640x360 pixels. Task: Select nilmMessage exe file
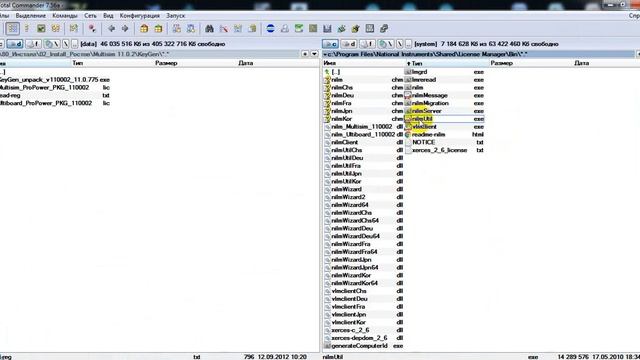444,95
